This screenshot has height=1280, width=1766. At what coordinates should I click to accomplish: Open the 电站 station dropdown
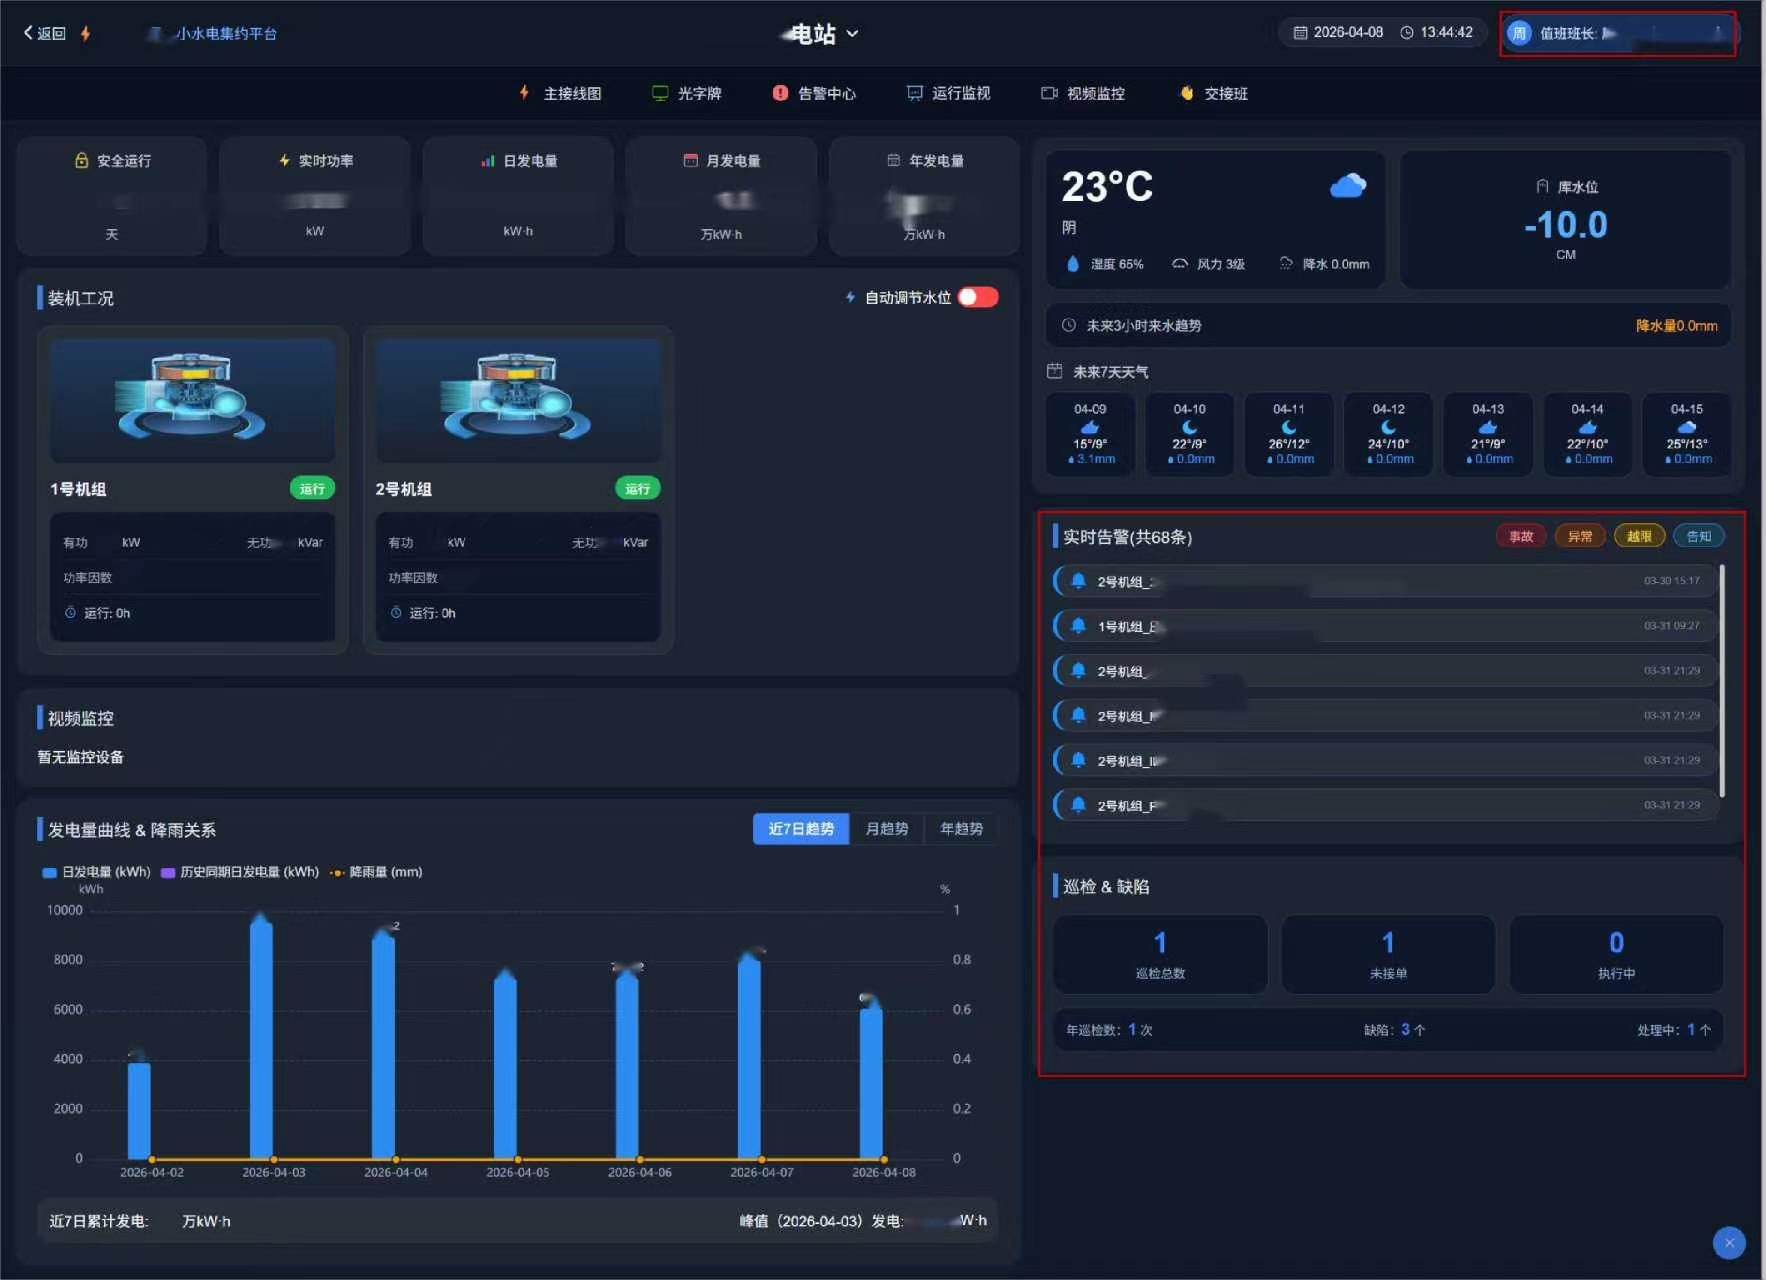851,33
